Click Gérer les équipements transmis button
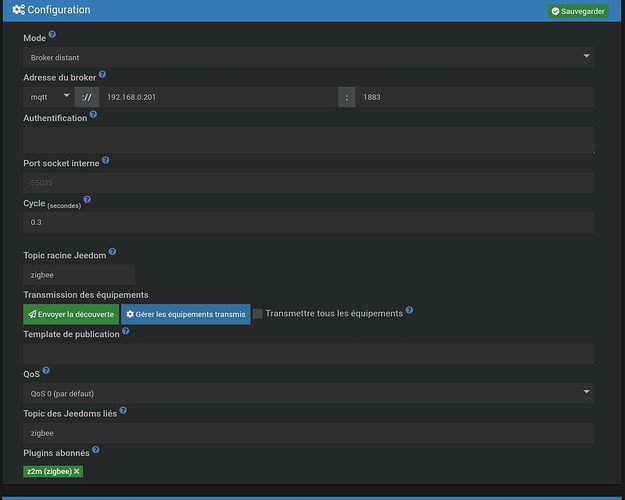This screenshot has height=500, width=625. pyautogui.click(x=186, y=314)
